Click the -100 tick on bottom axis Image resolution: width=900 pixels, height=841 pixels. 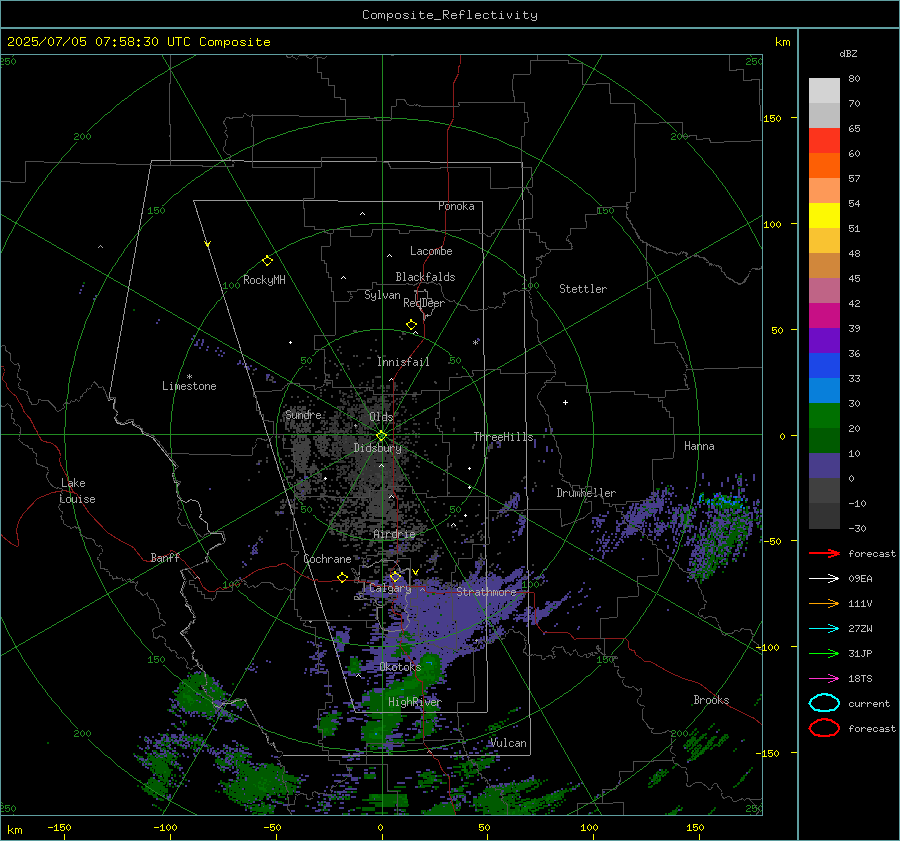pyautogui.click(x=165, y=828)
